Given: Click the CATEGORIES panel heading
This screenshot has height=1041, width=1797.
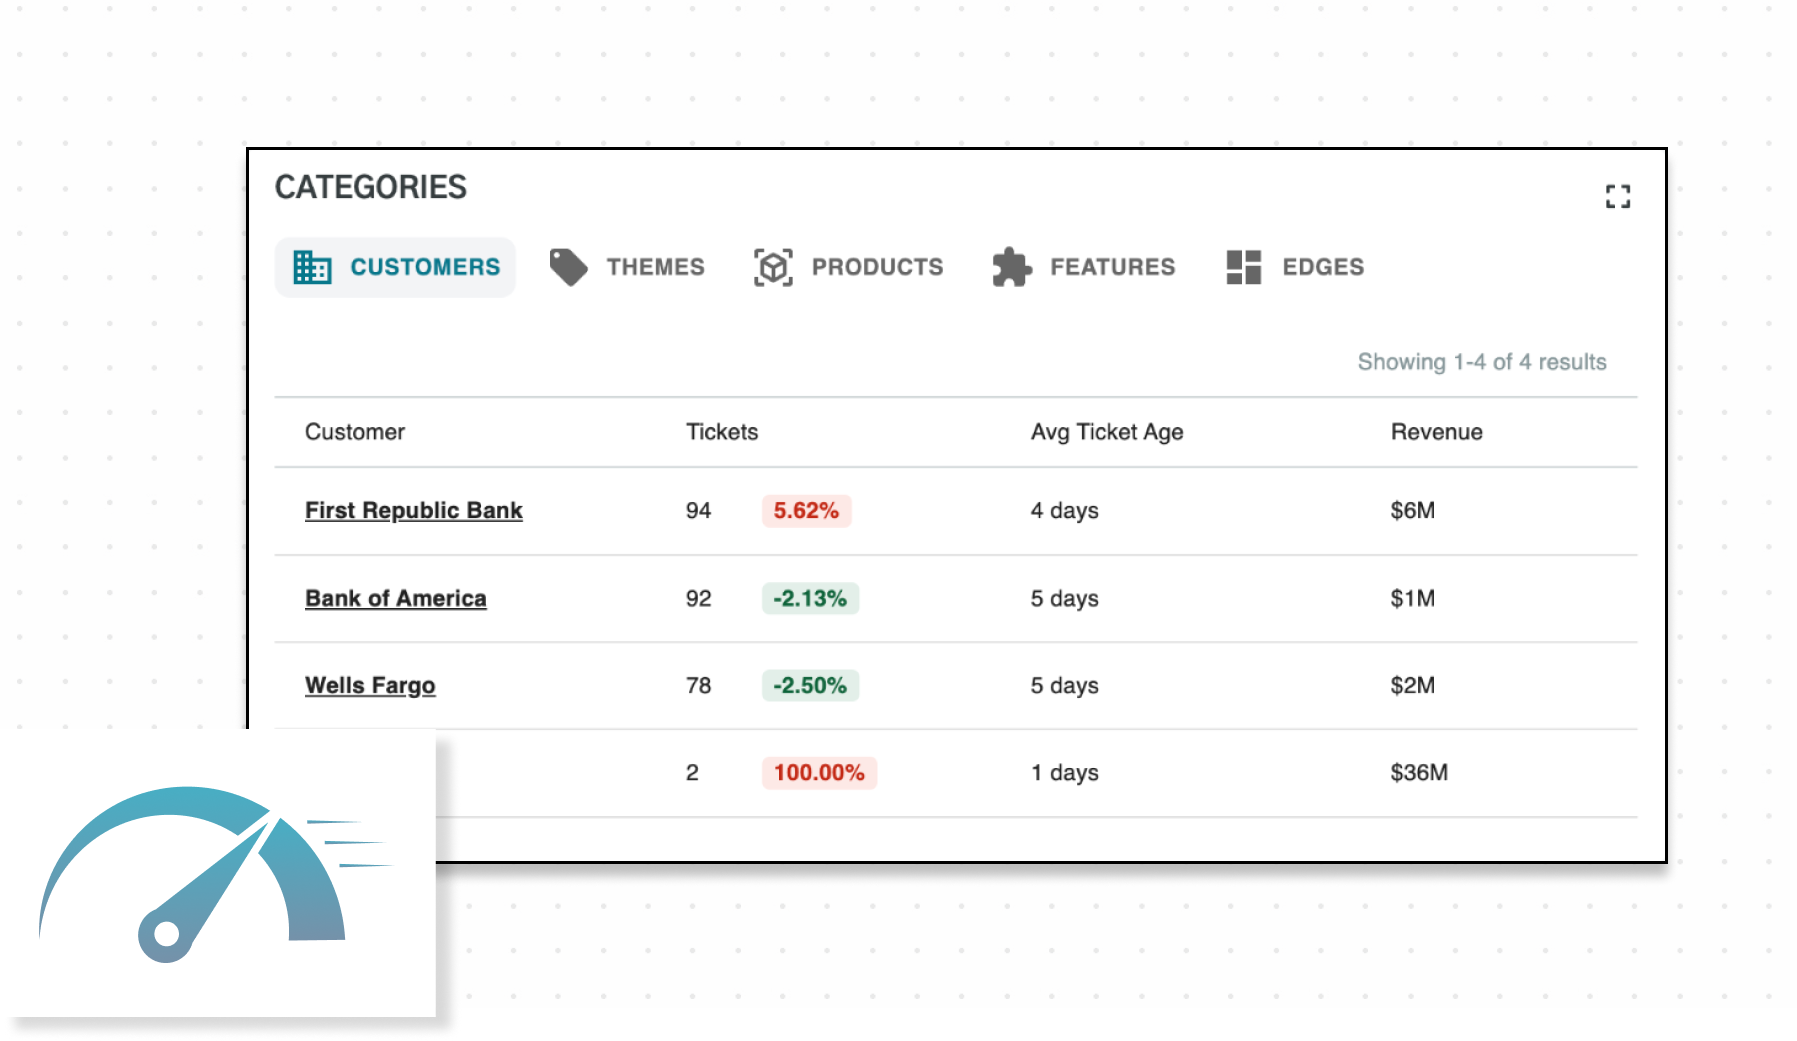Looking at the screenshot, I should 371,187.
